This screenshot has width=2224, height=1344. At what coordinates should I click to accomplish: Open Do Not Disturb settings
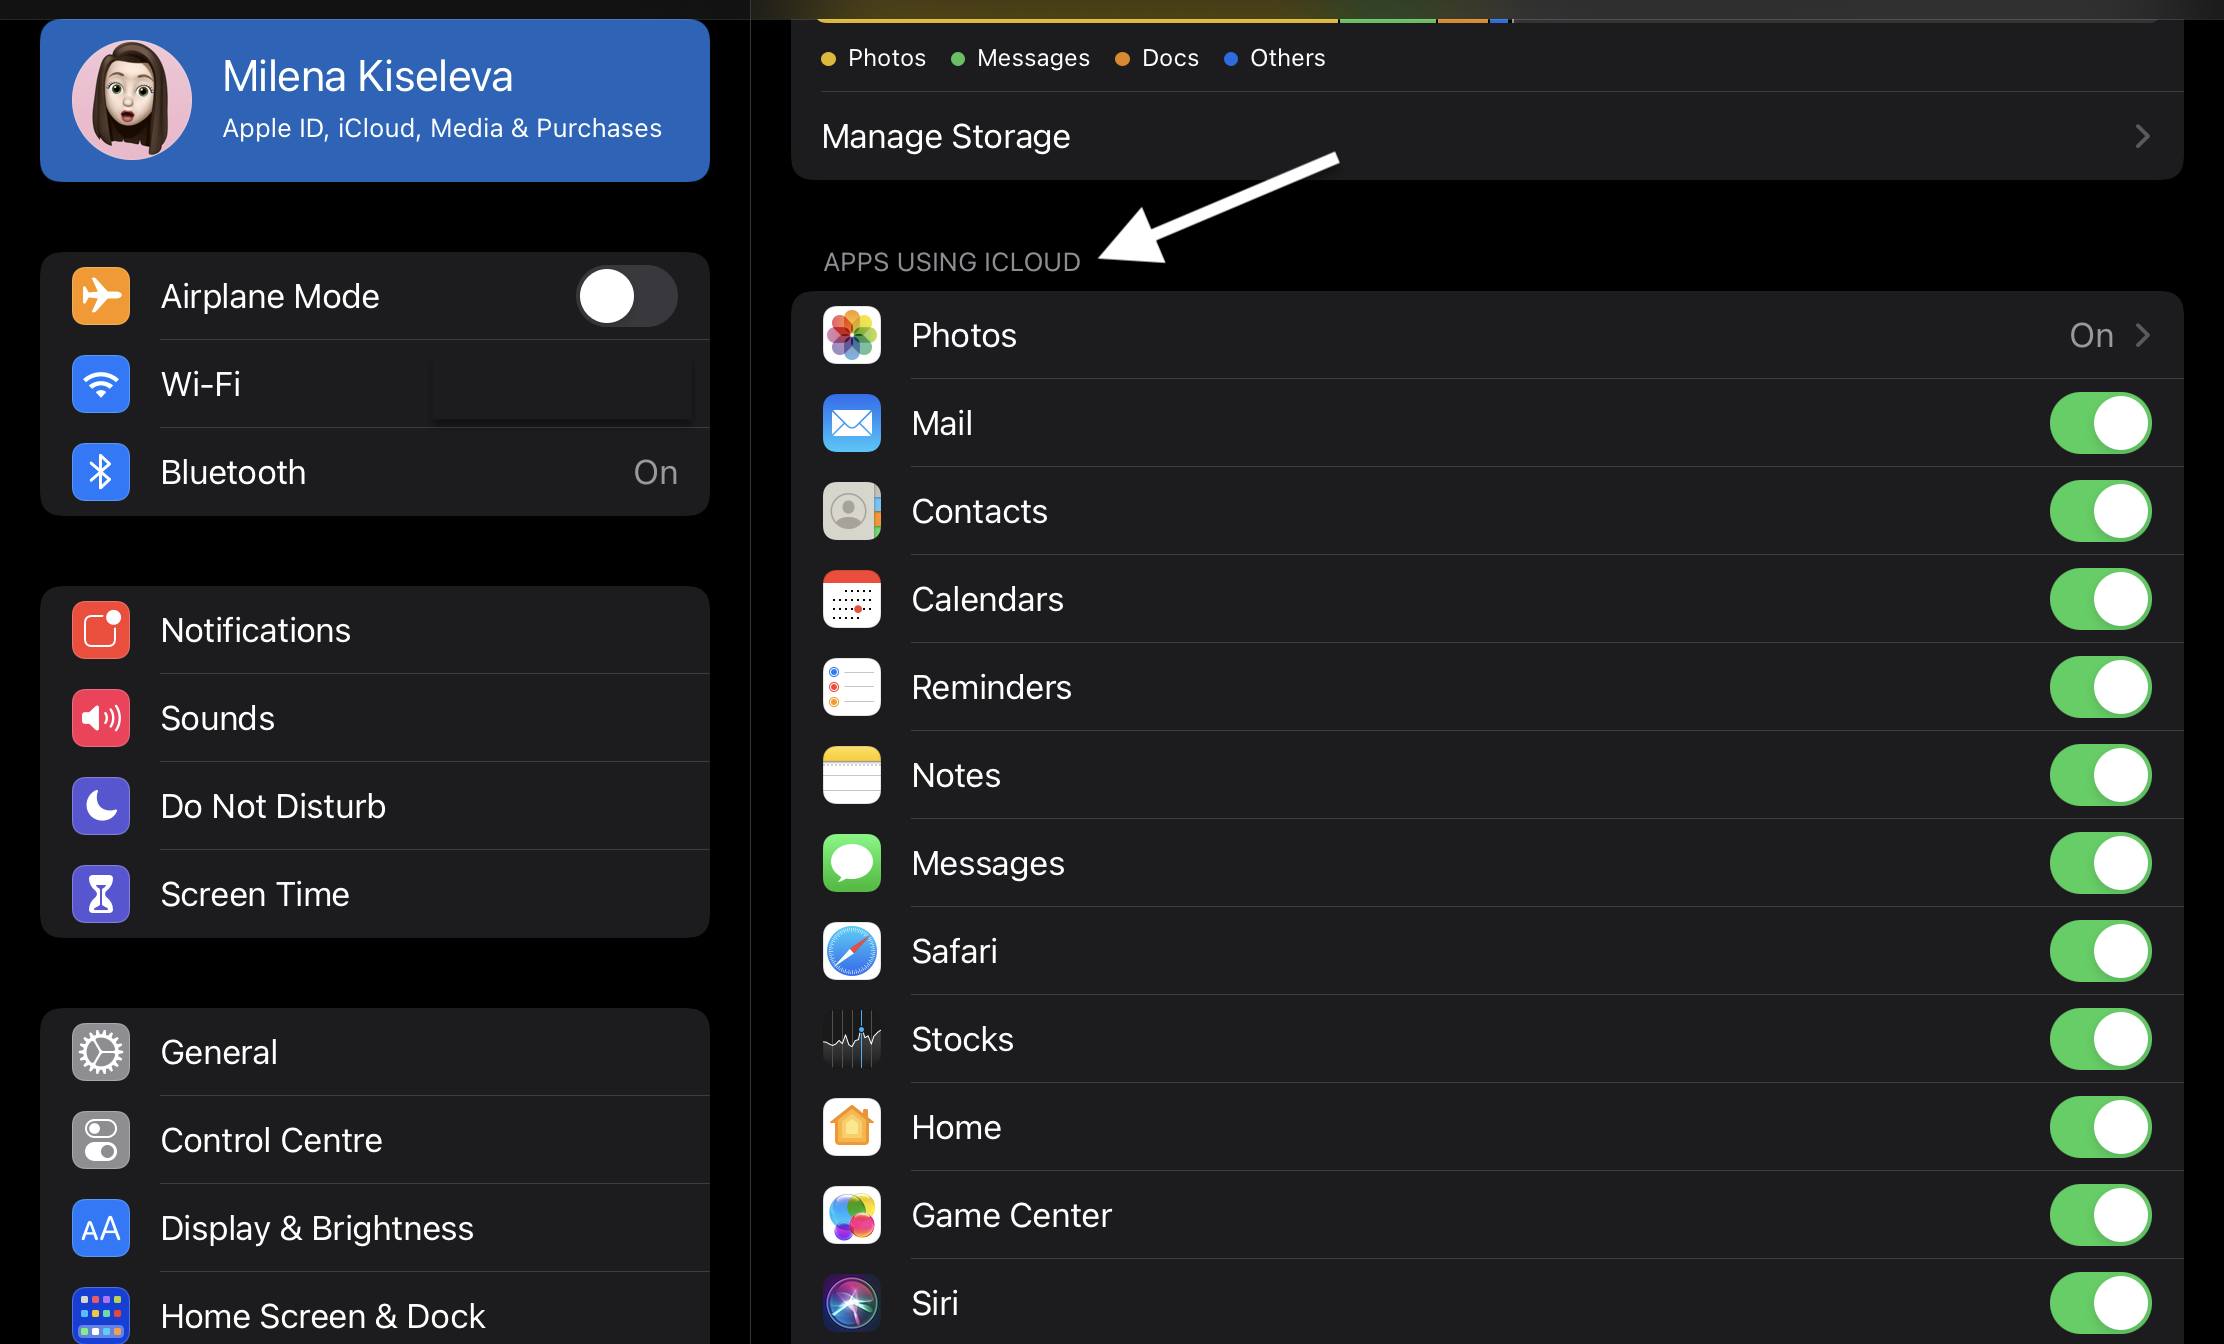375,806
